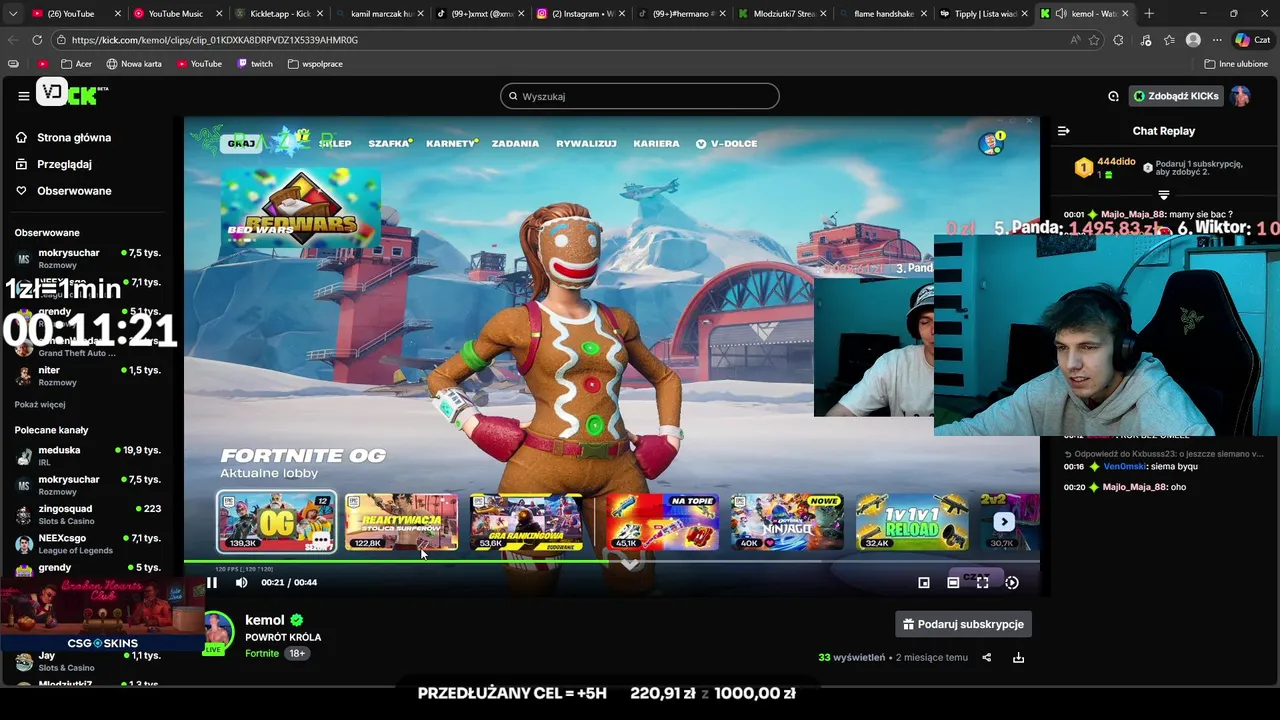Open the Acer bookmark folder
This screenshot has width=1280, height=720.
point(76,64)
